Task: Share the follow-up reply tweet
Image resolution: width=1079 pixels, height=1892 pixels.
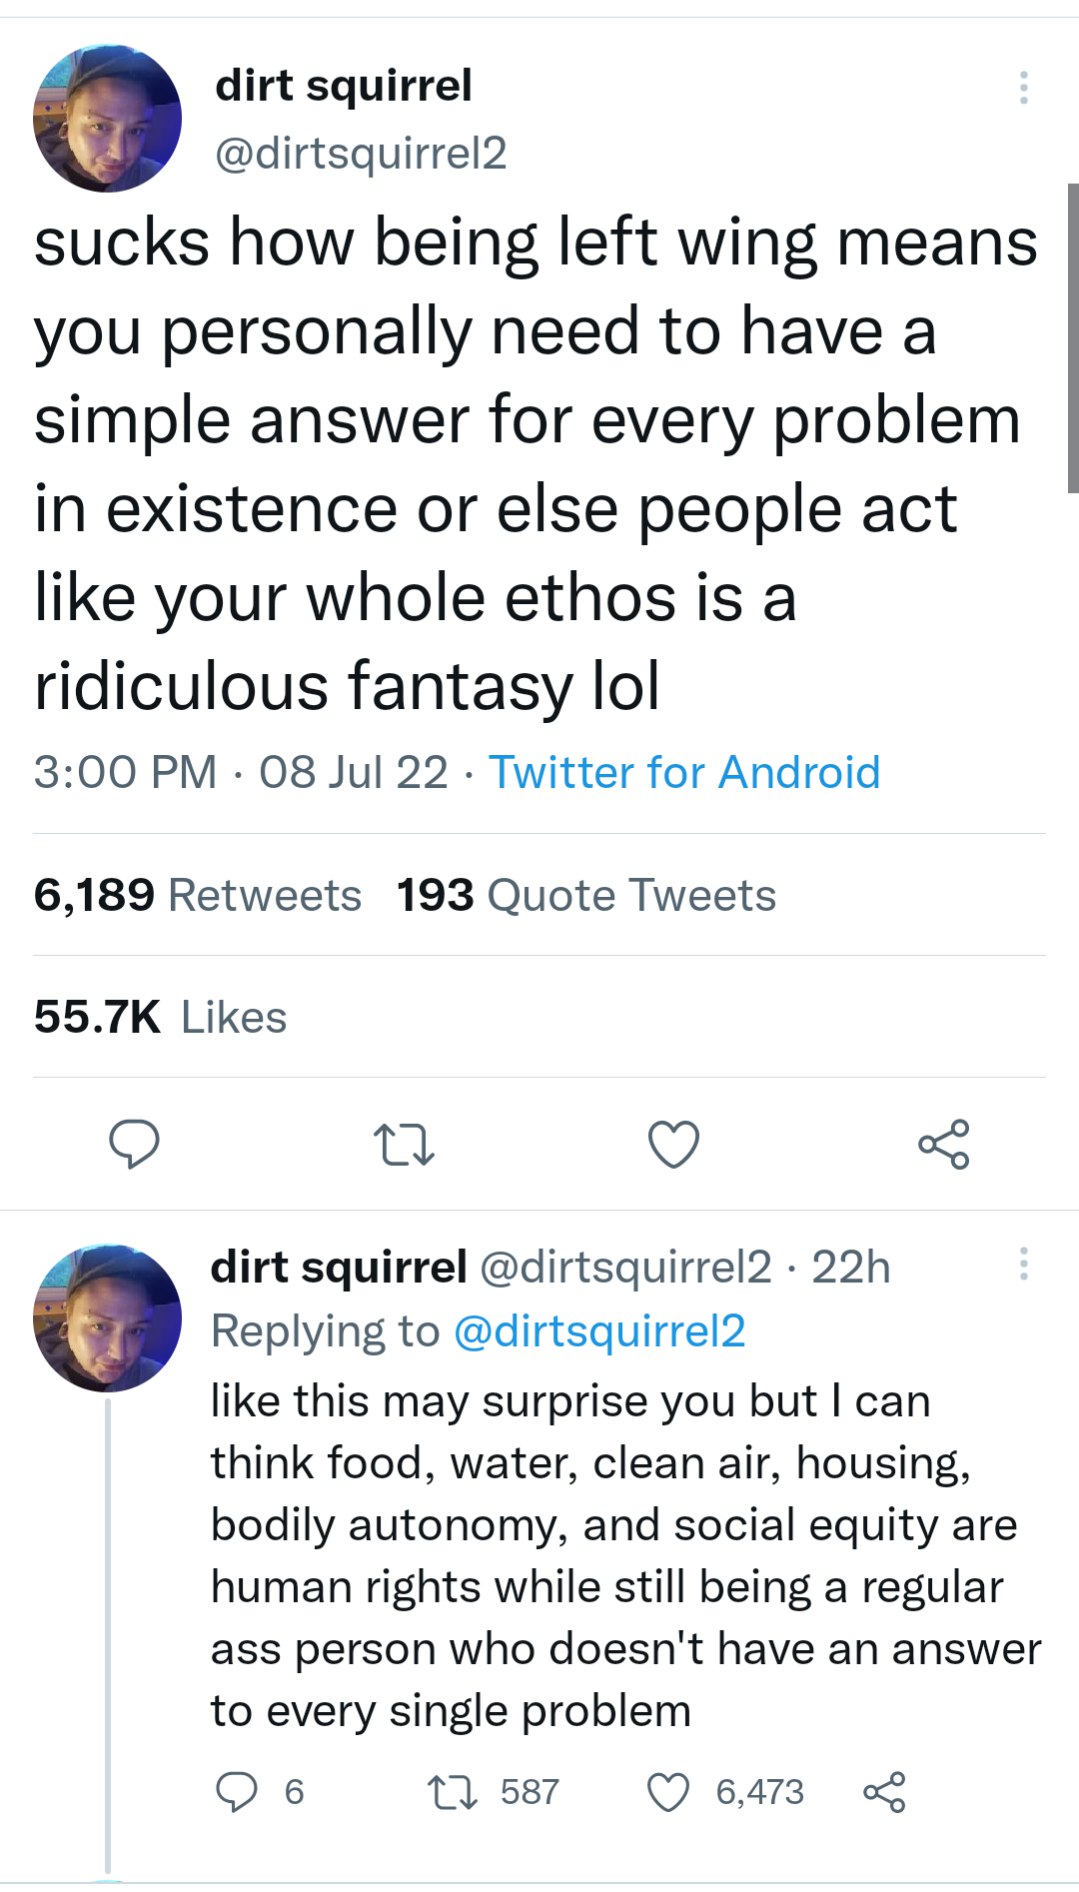Action: tap(884, 1791)
